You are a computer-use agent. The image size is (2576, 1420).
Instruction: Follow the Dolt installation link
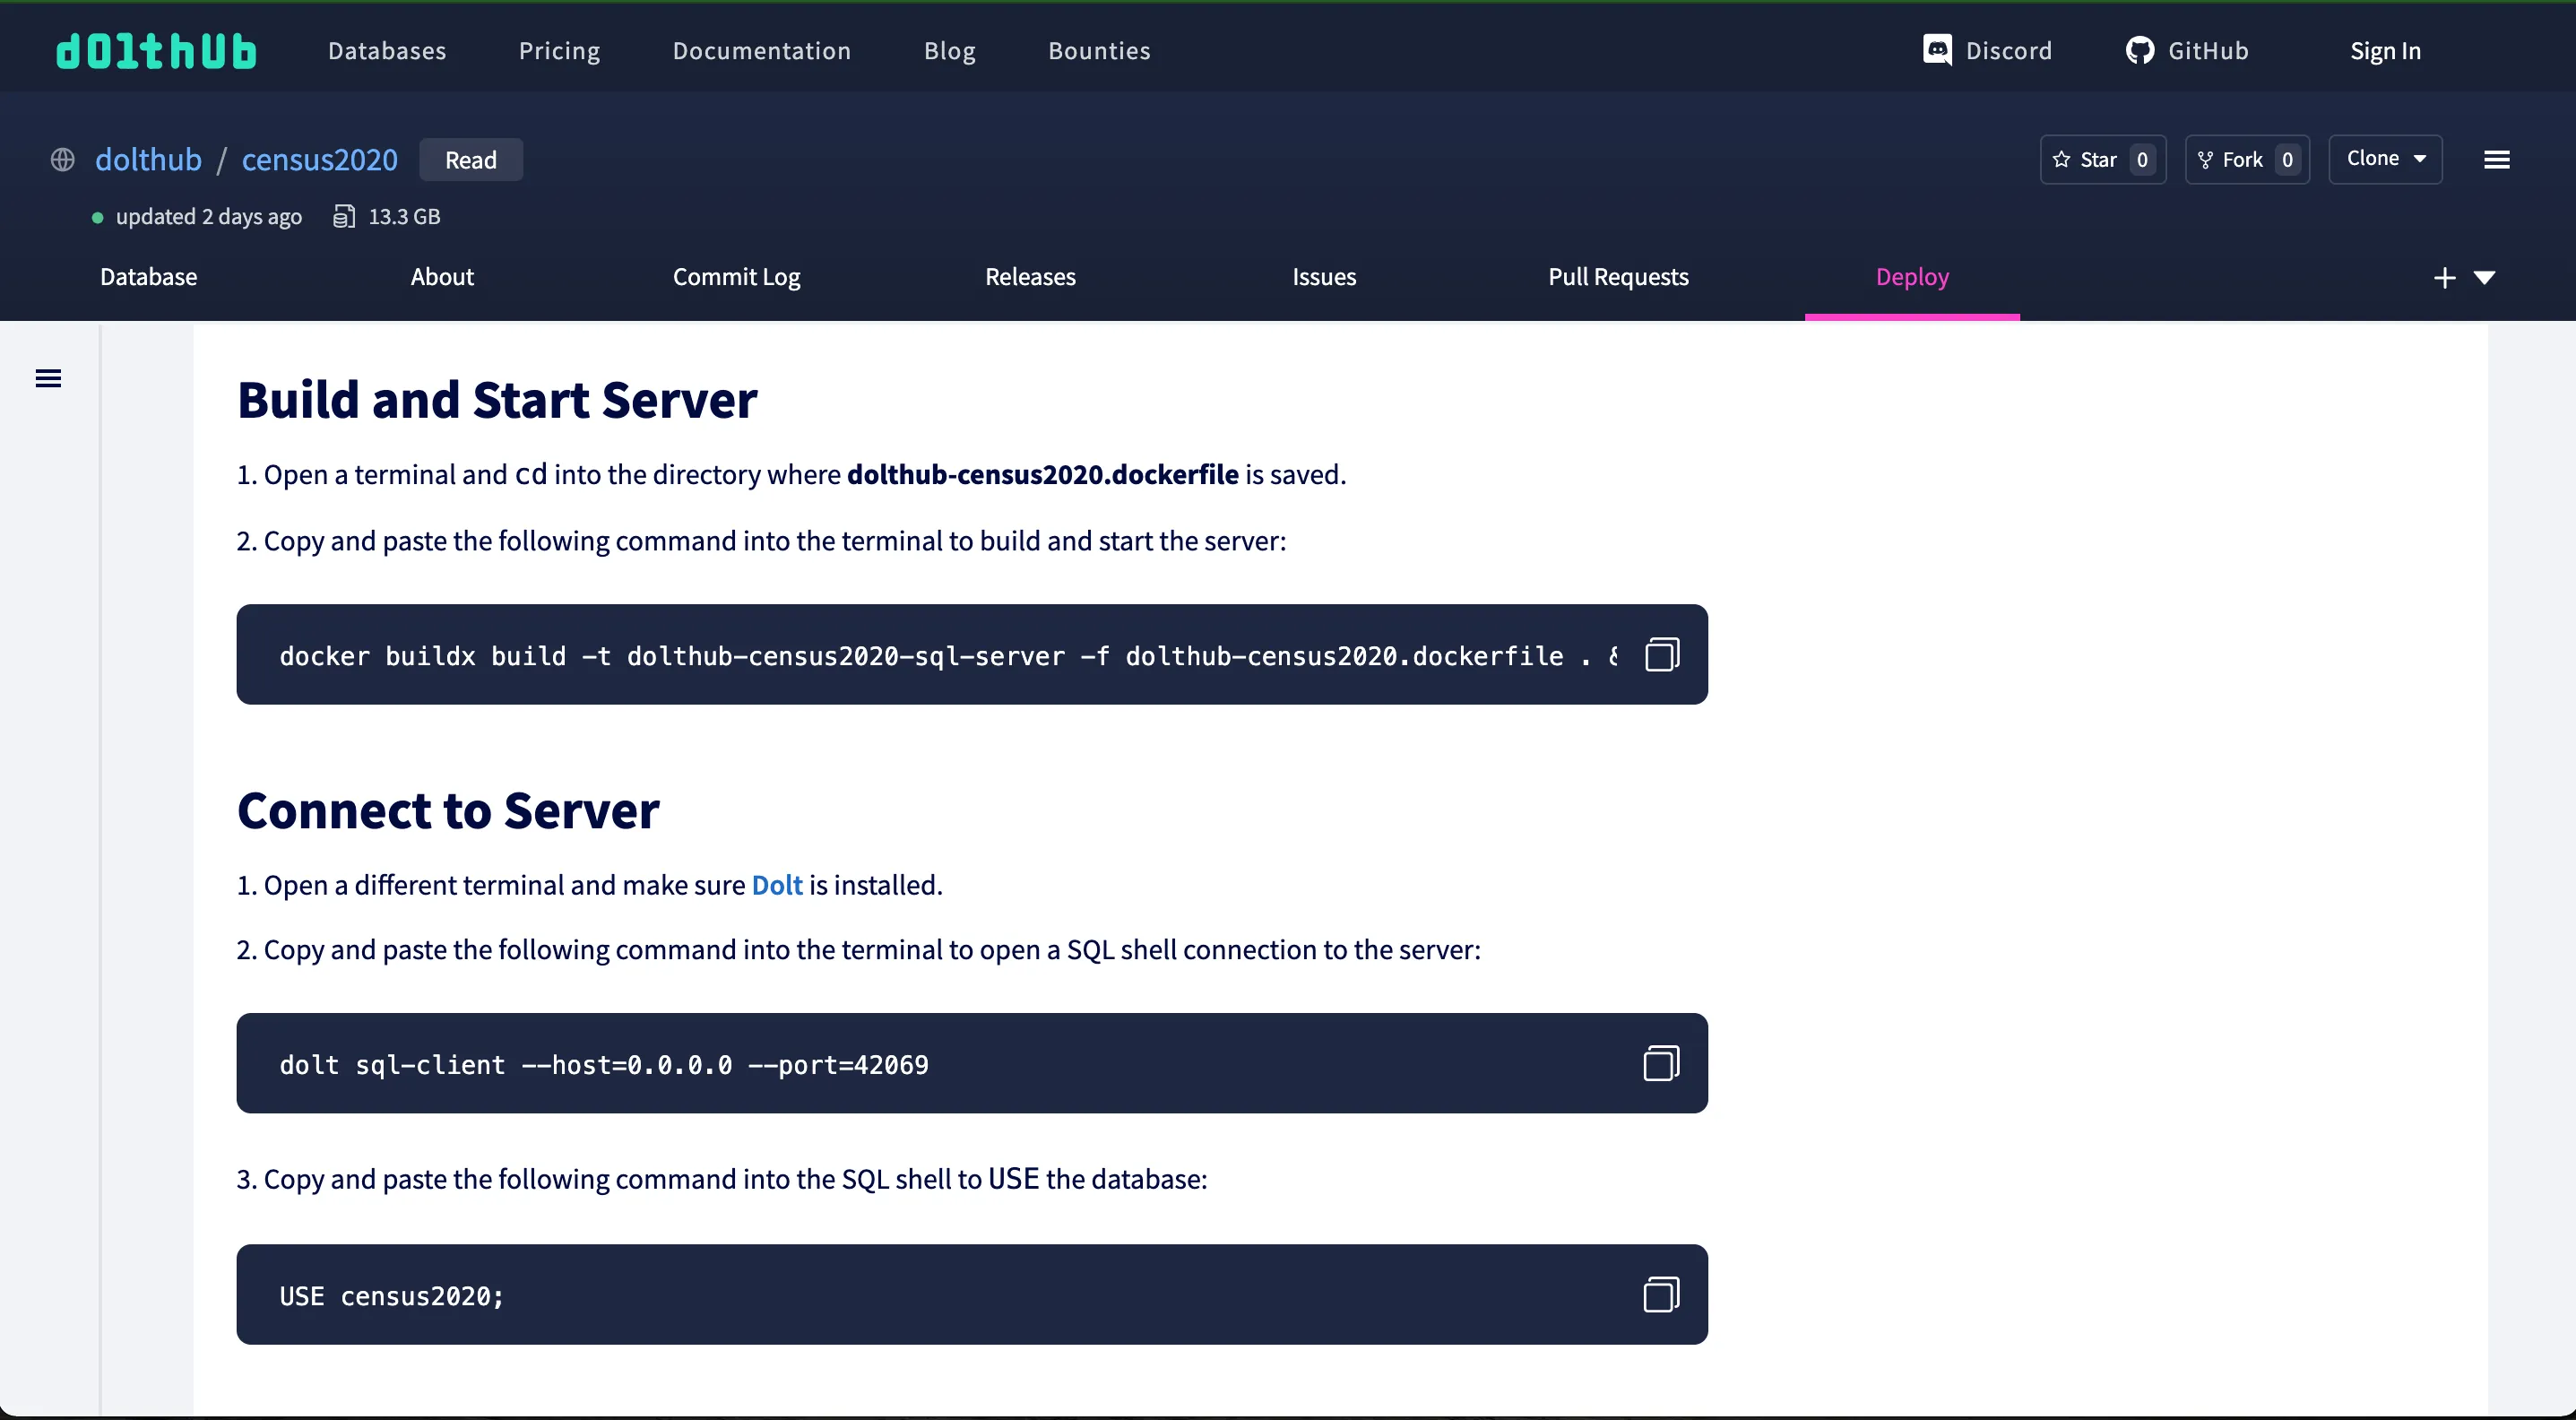click(x=776, y=885)
